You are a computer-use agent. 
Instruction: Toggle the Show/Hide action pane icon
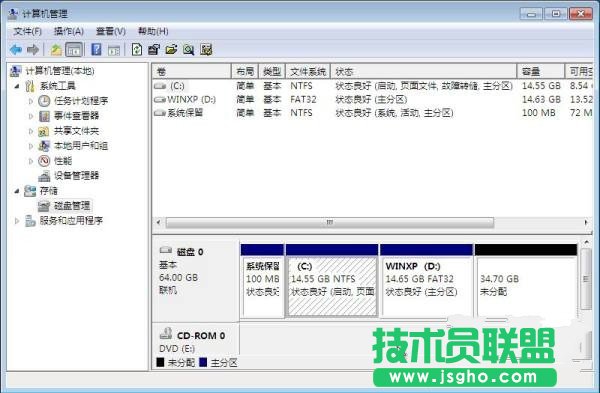coord(114,50)
